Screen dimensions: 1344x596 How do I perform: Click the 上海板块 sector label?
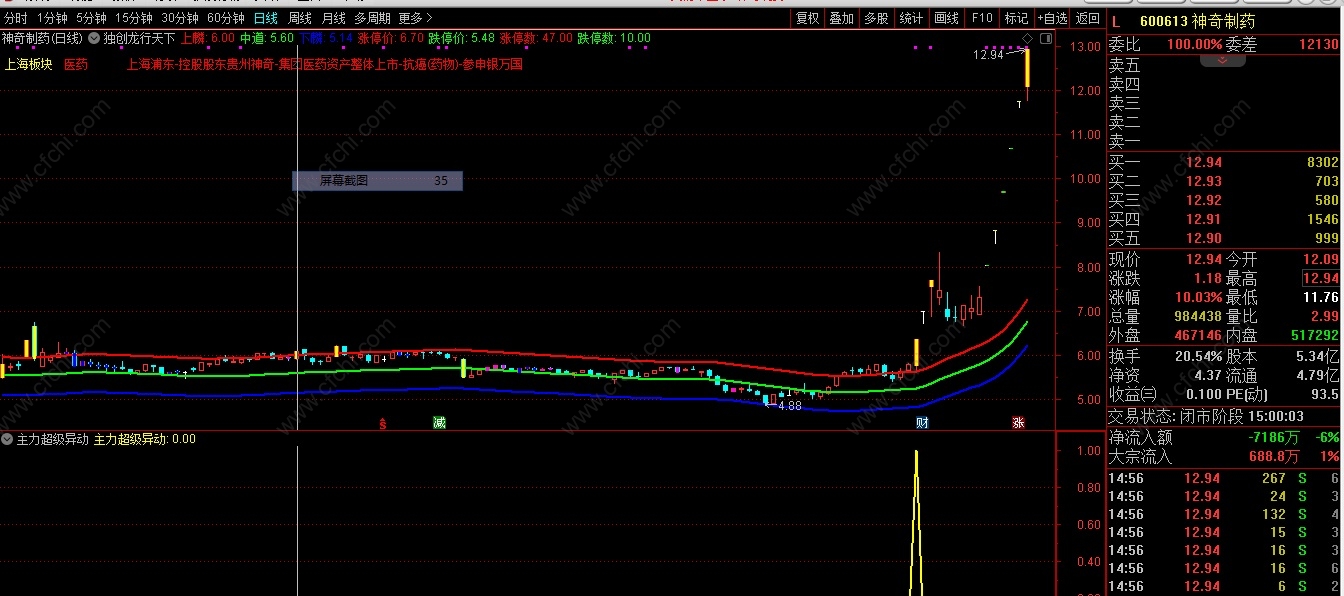tap(29, 64)
